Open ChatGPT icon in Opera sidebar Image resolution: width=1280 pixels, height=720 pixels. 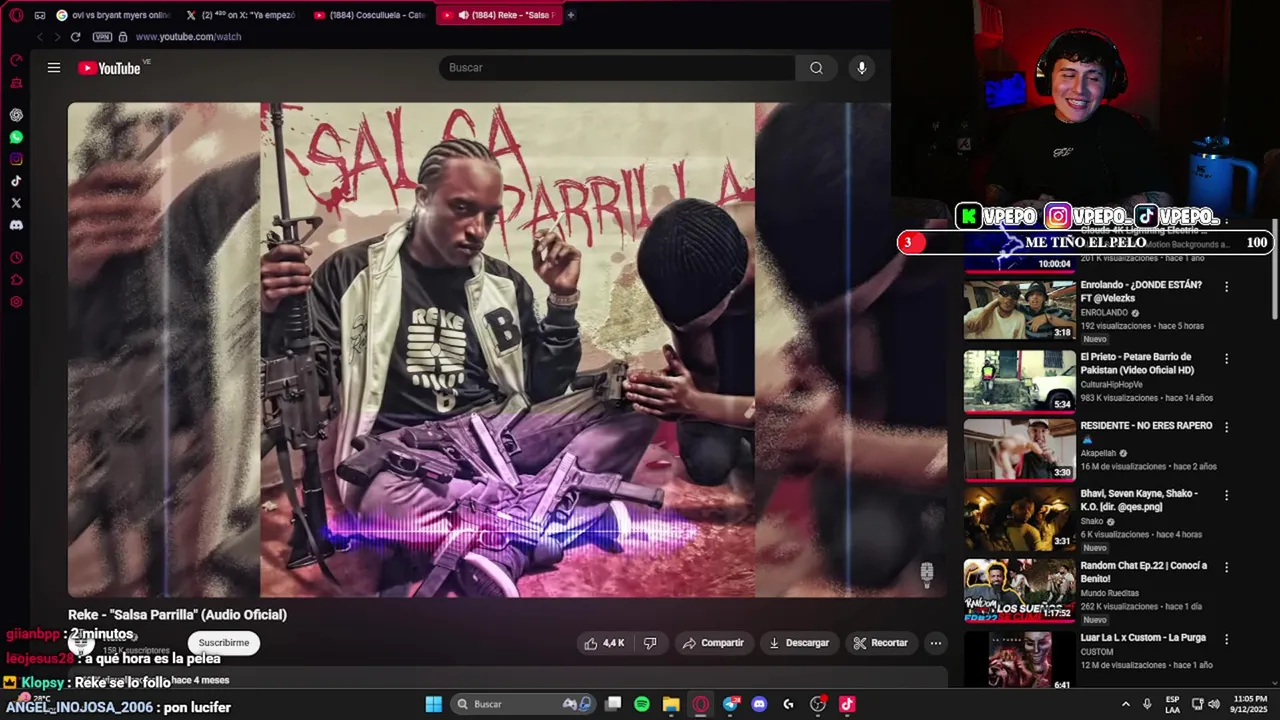[16, 115]
